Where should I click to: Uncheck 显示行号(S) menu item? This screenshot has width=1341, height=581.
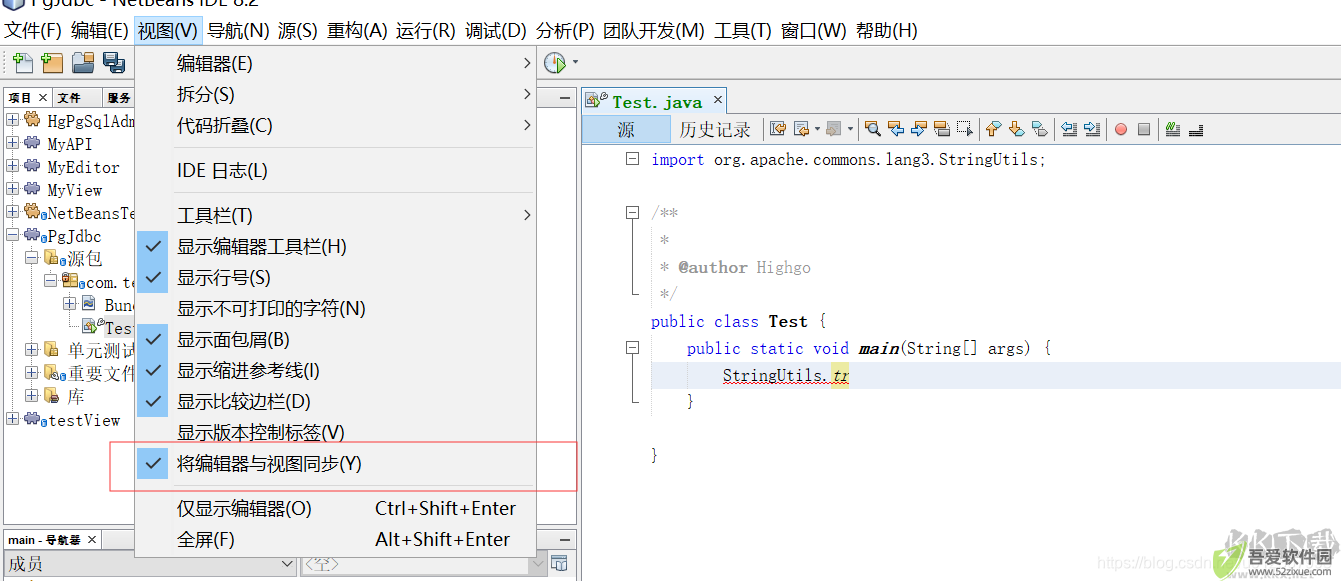[x=335, y=277]
